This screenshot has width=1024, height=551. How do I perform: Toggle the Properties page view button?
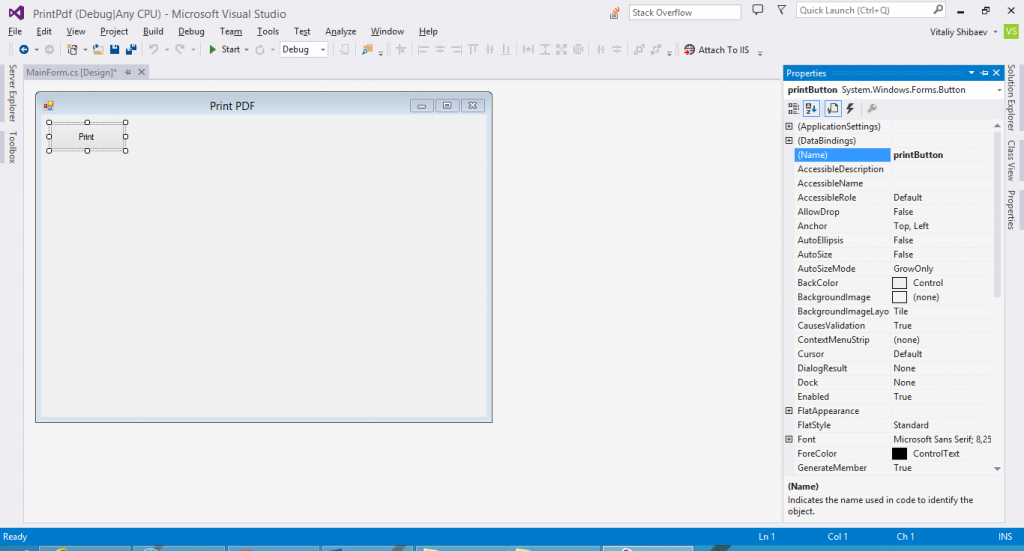[833, 109]
